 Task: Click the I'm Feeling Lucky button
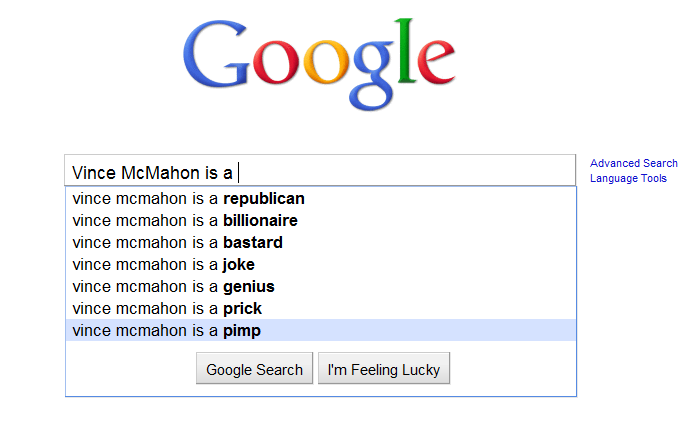point(385,369)
